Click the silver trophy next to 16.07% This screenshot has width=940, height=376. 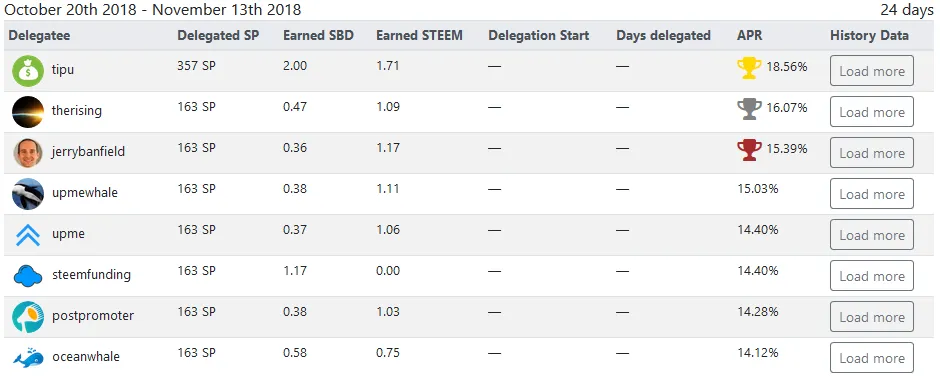[749, 109]
